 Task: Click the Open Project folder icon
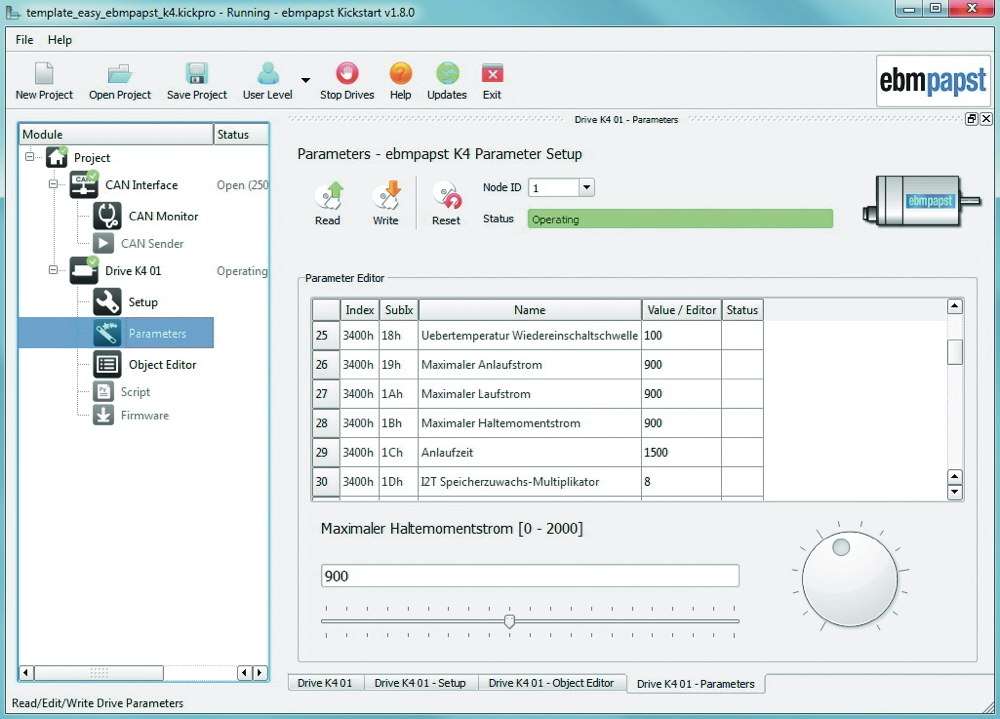[119, 73]
